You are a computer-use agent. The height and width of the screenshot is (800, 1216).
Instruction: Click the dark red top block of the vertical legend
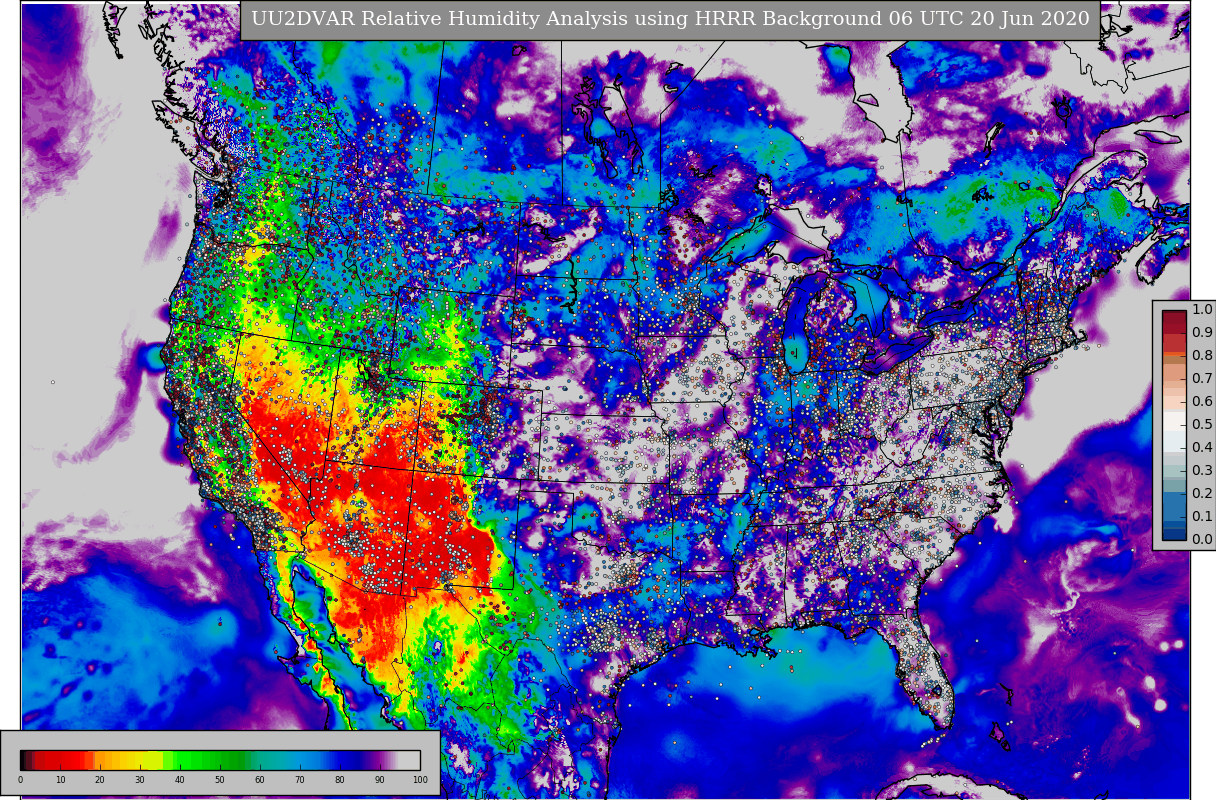tap(1174, 316)
